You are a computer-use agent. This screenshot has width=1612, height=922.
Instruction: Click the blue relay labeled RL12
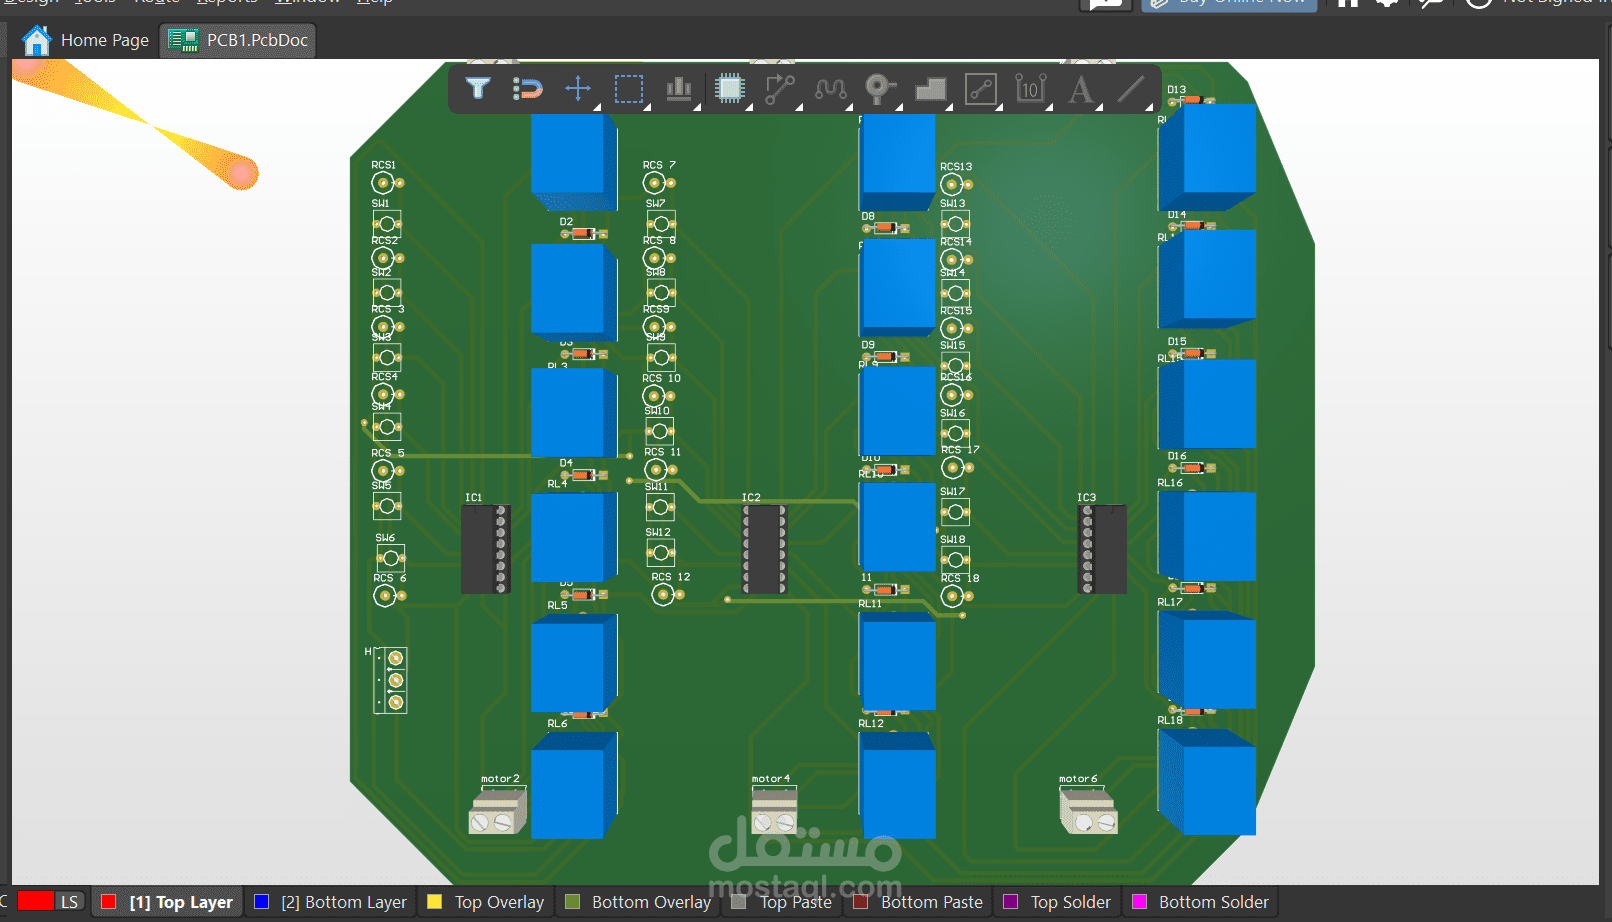[898, 785]
